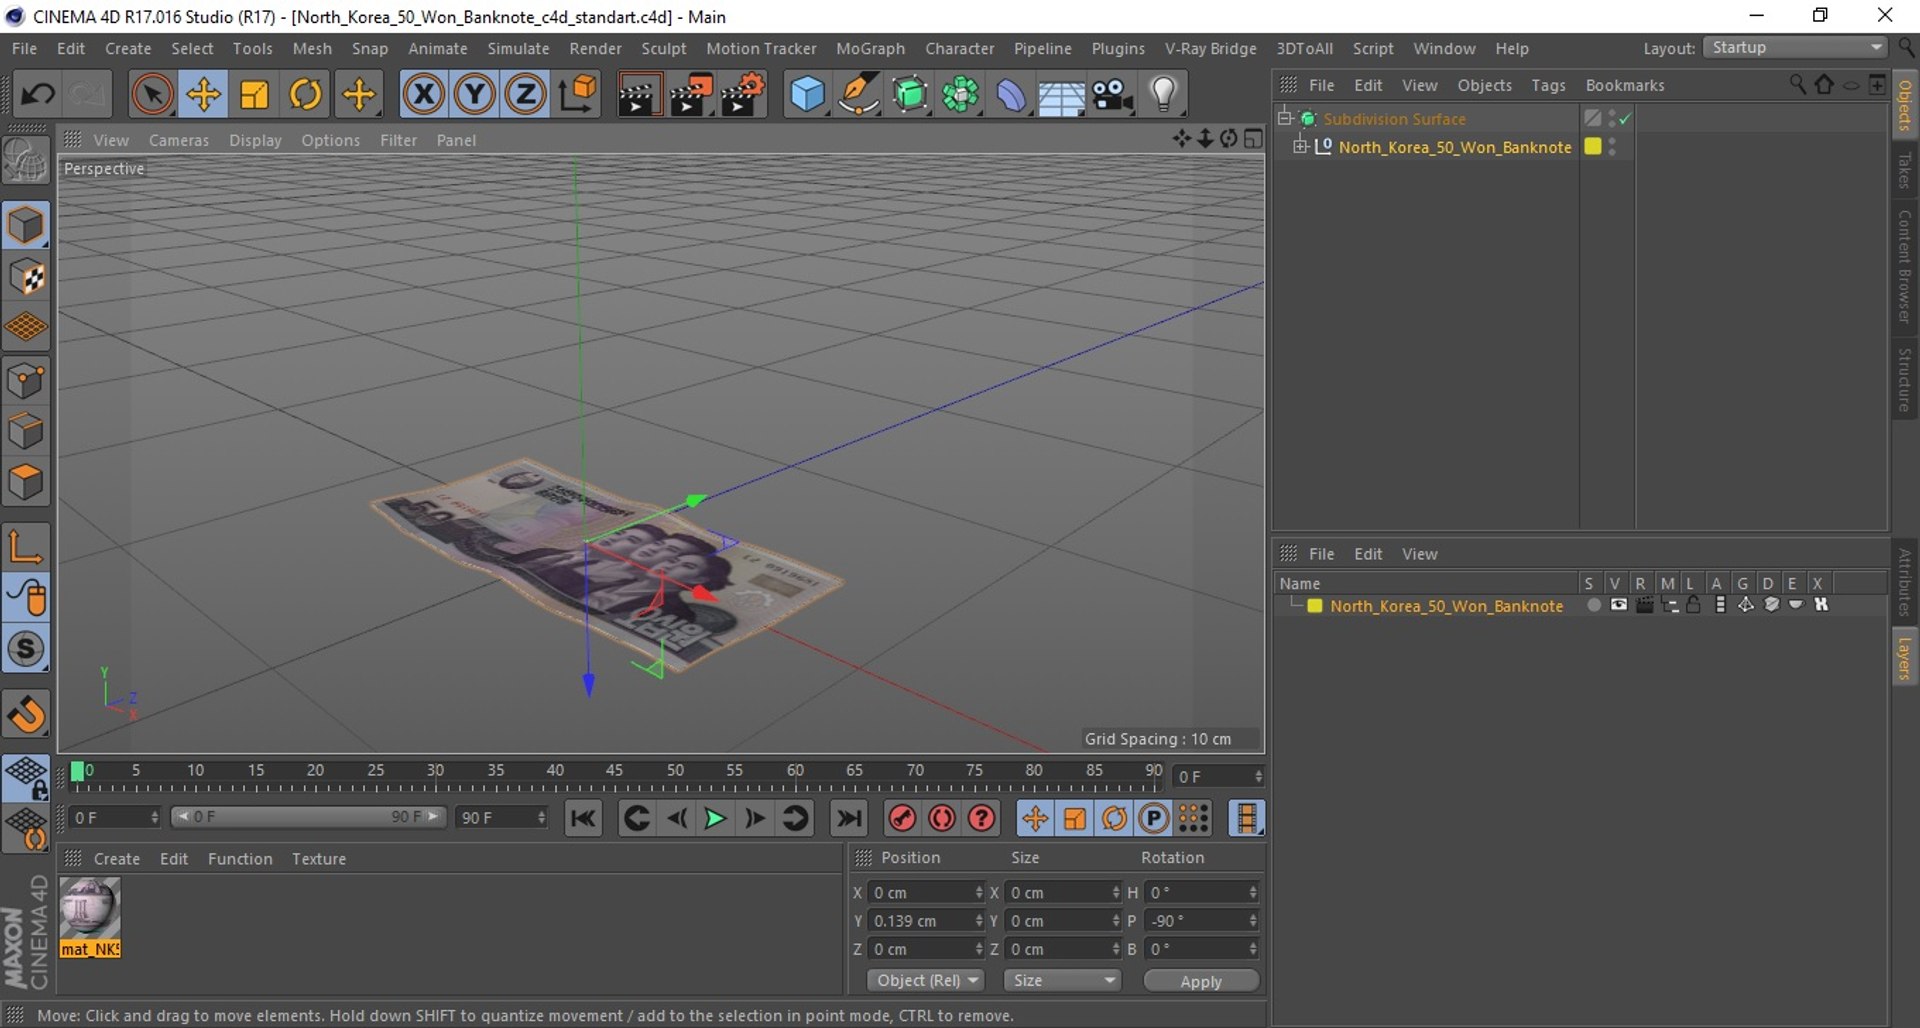Collapse the Subdivision Surface hierarchy
1920x1028 pixels.
pyautogui.click(x=1285, y=118)
